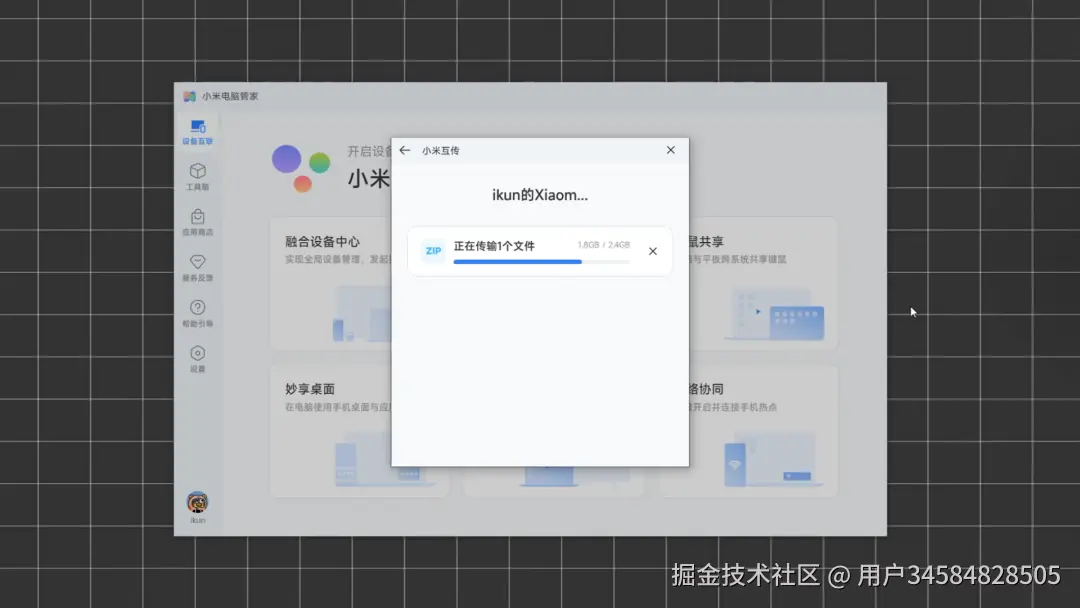
Task: Click the 小米电脑管家 logo icon
Action: pyautogui.click(x=189, y=96)
